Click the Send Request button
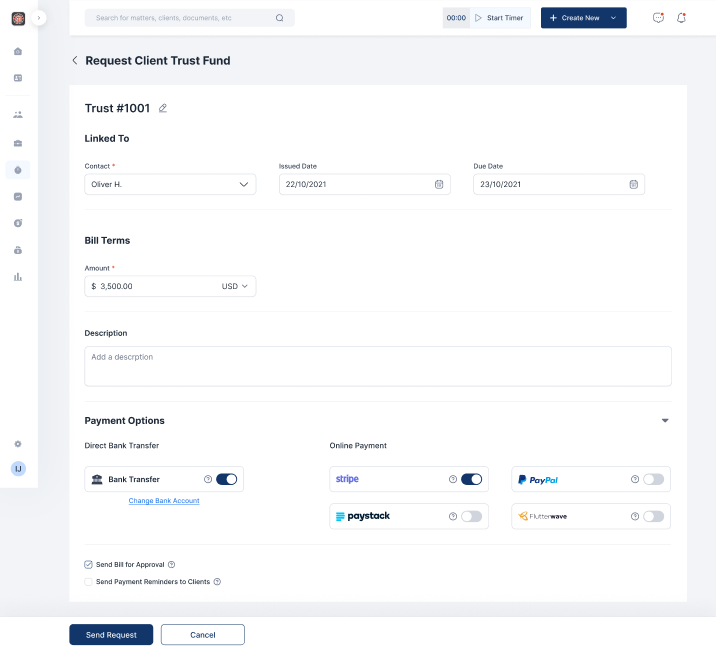716x646 pixels. 111,635
